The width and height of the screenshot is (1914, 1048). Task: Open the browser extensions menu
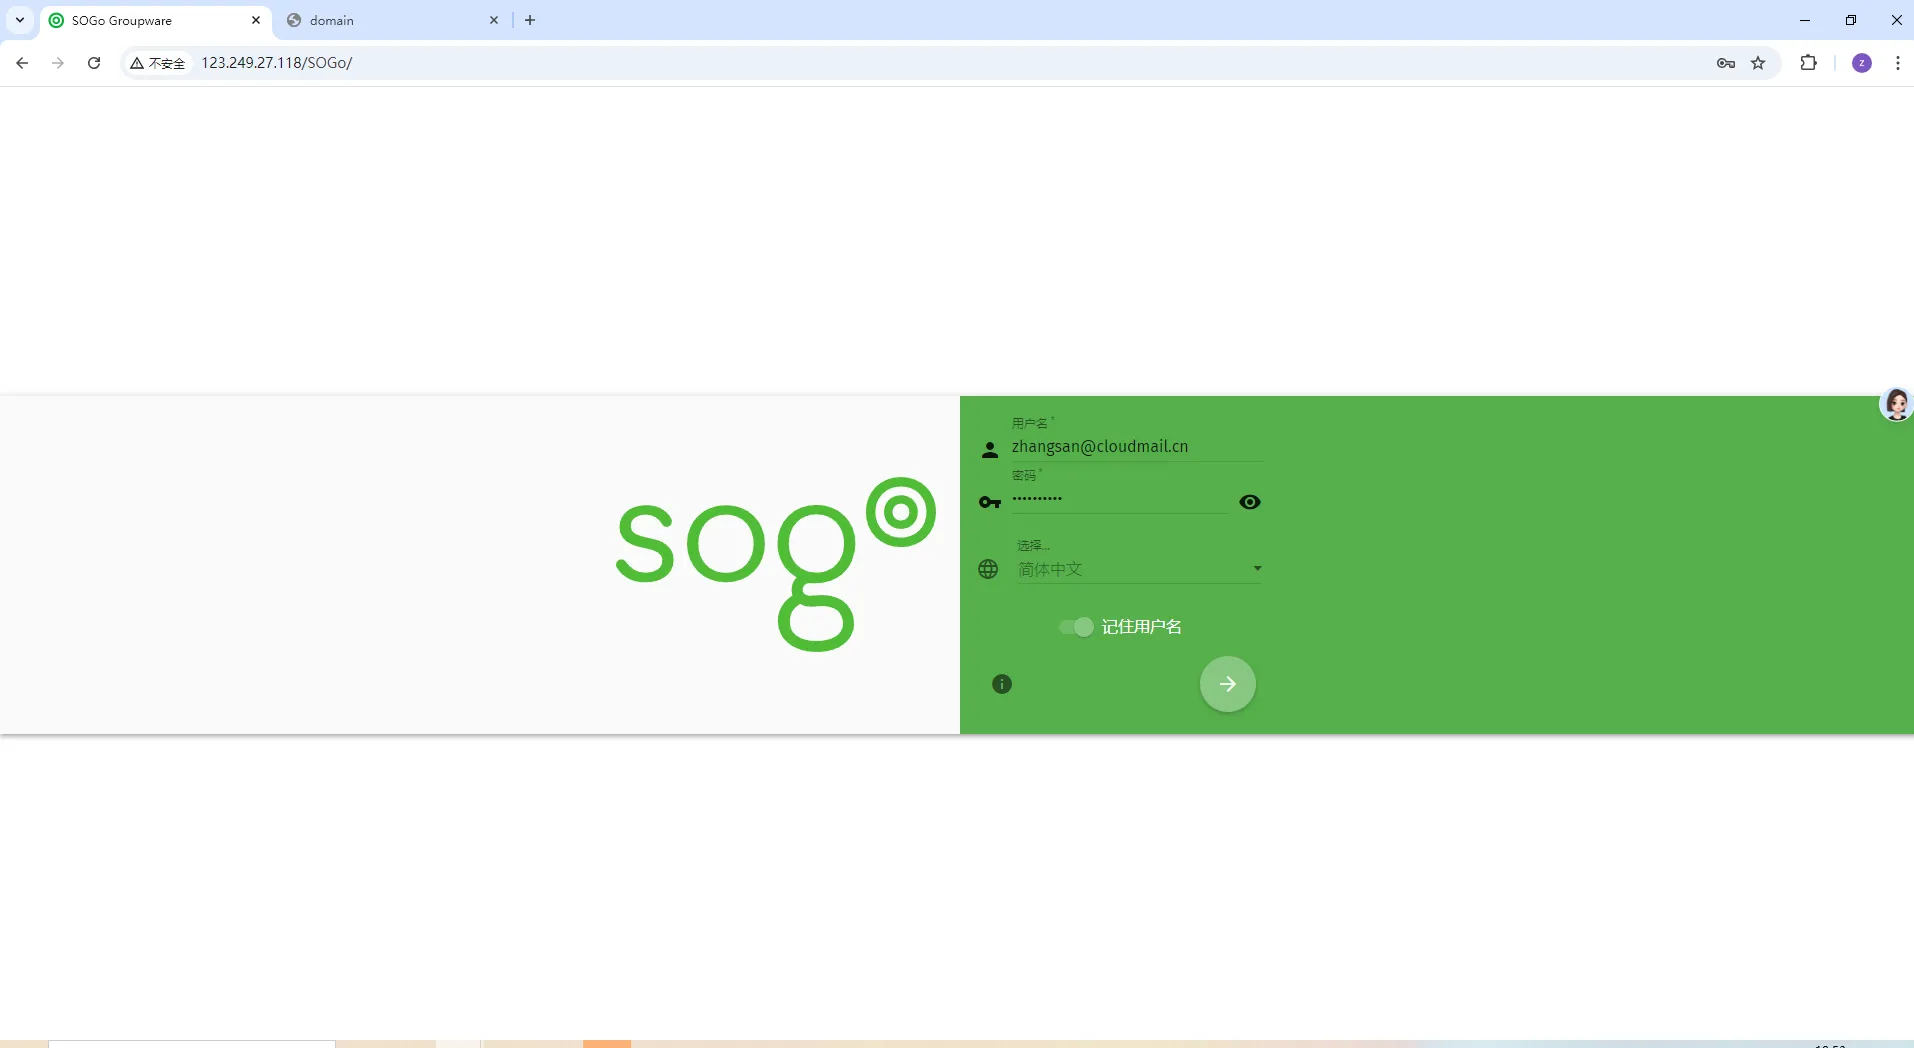(x=1808, y=63)
